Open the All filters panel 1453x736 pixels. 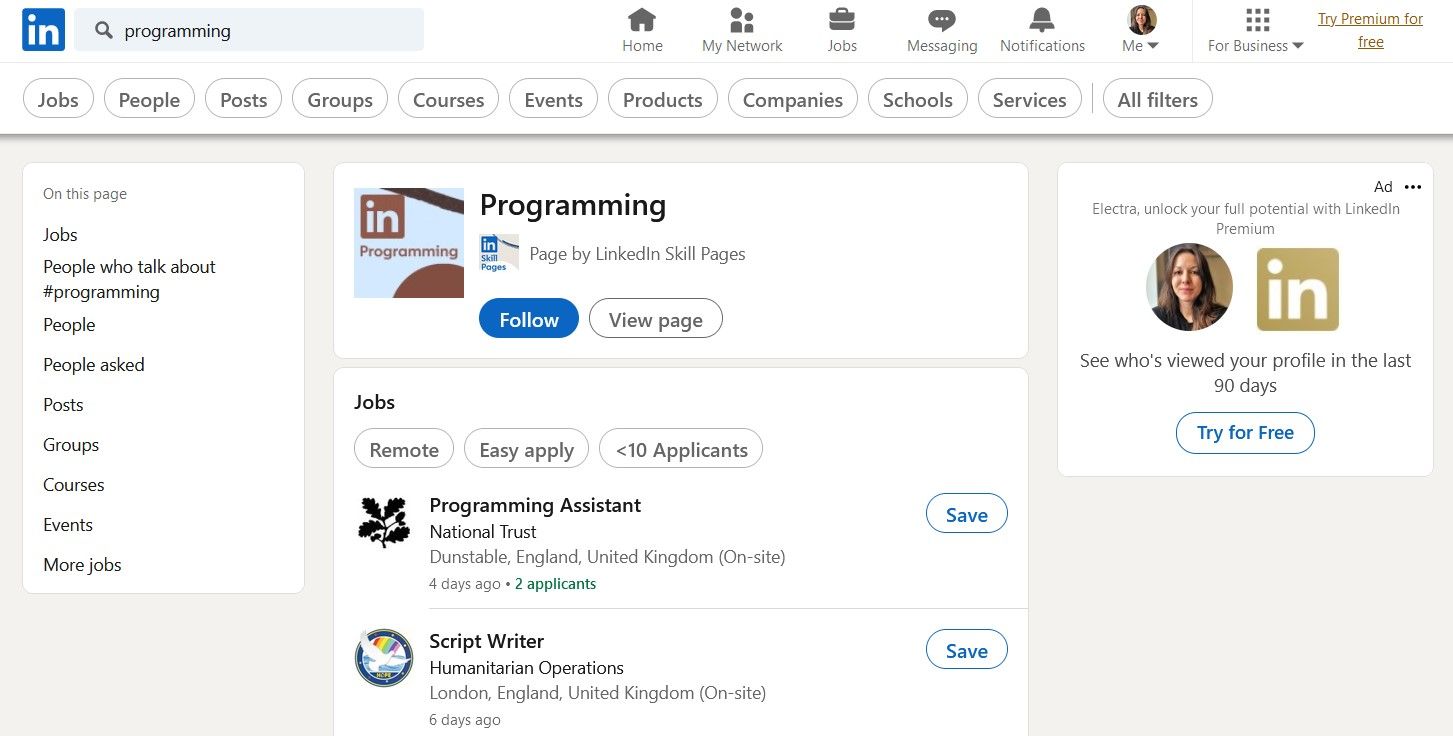pyautogui.click(x=1157, y=99)
